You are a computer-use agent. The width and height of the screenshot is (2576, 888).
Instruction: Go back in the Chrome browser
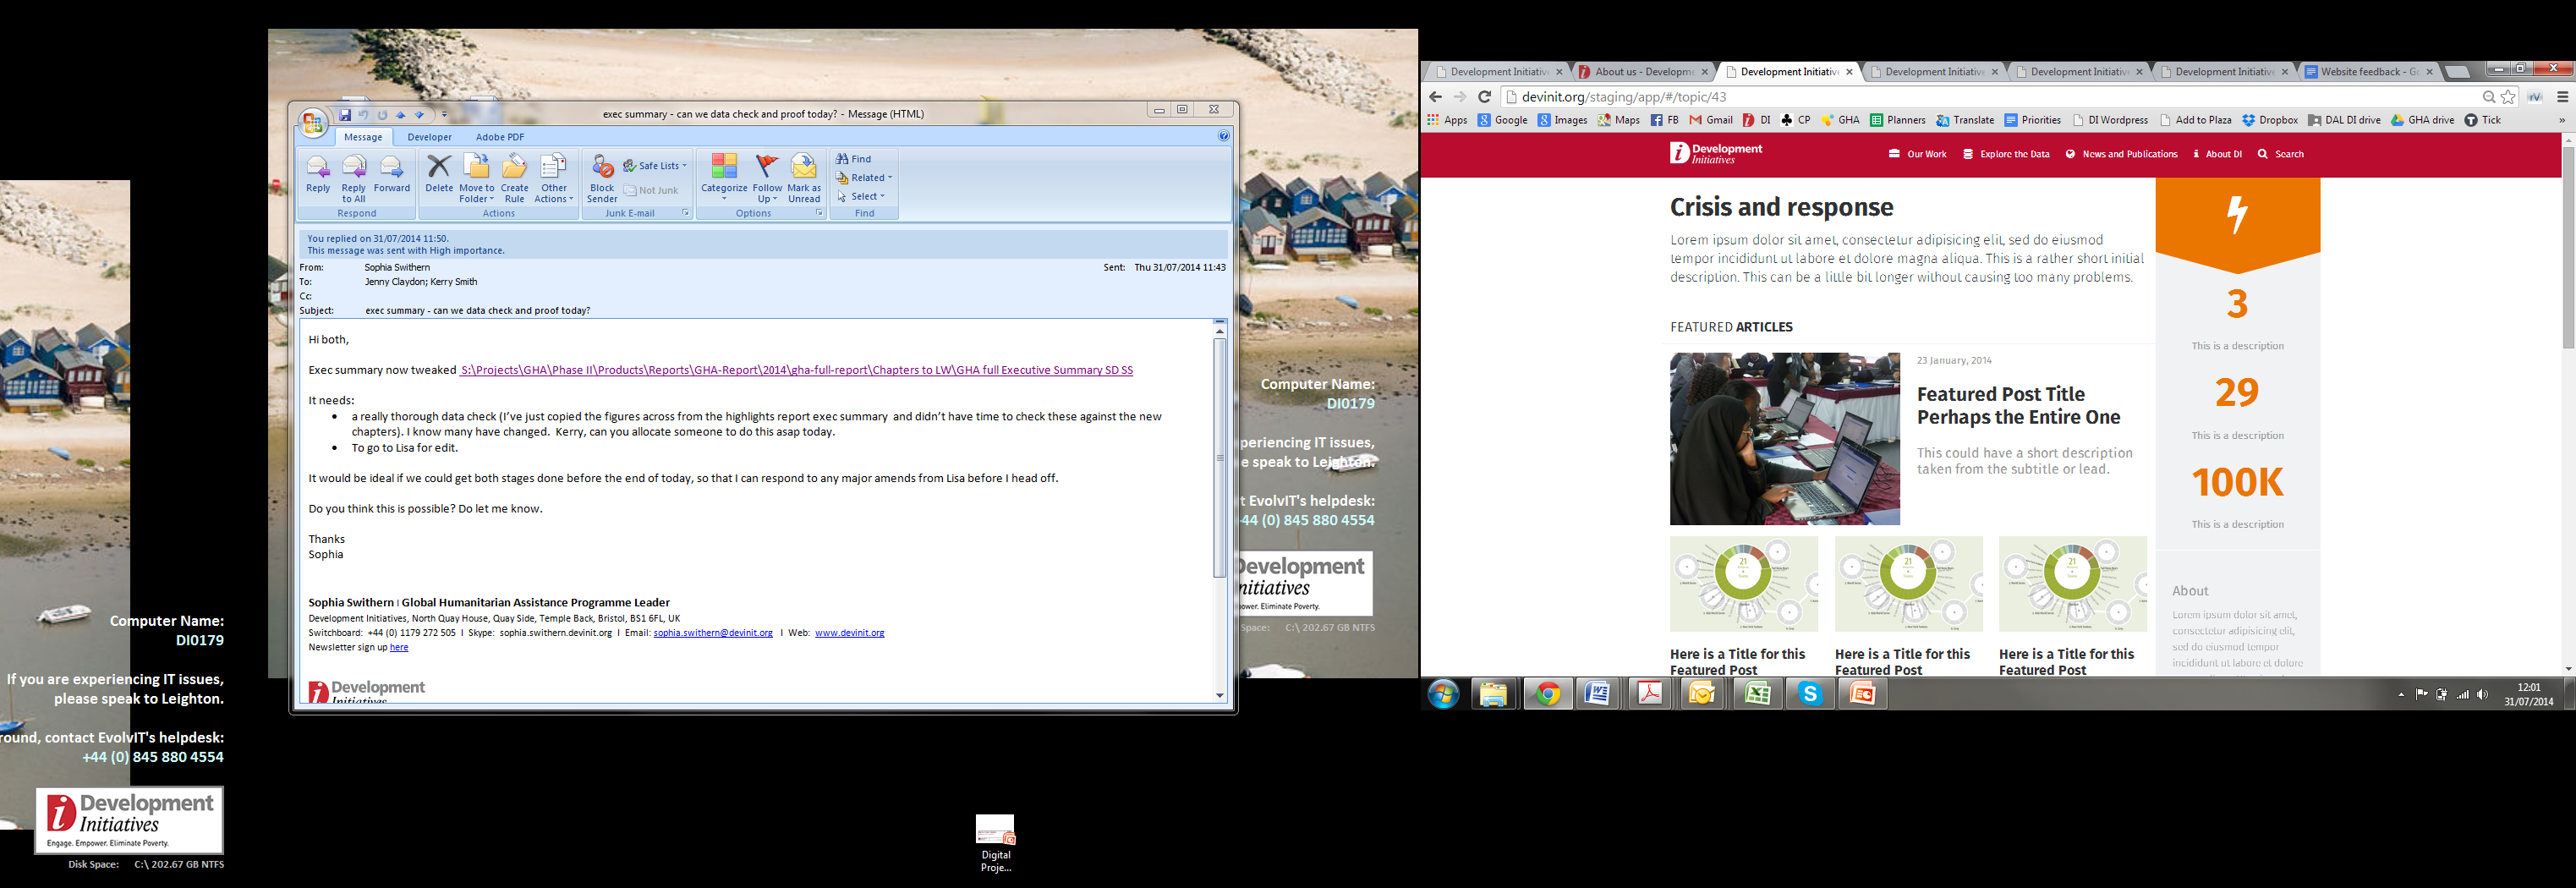(1436, 97)
